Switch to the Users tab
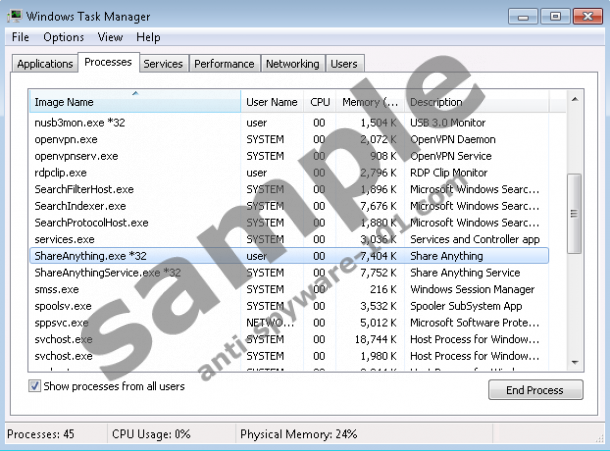The height and width of the screenshot is (451, 610). pos(343,64)
